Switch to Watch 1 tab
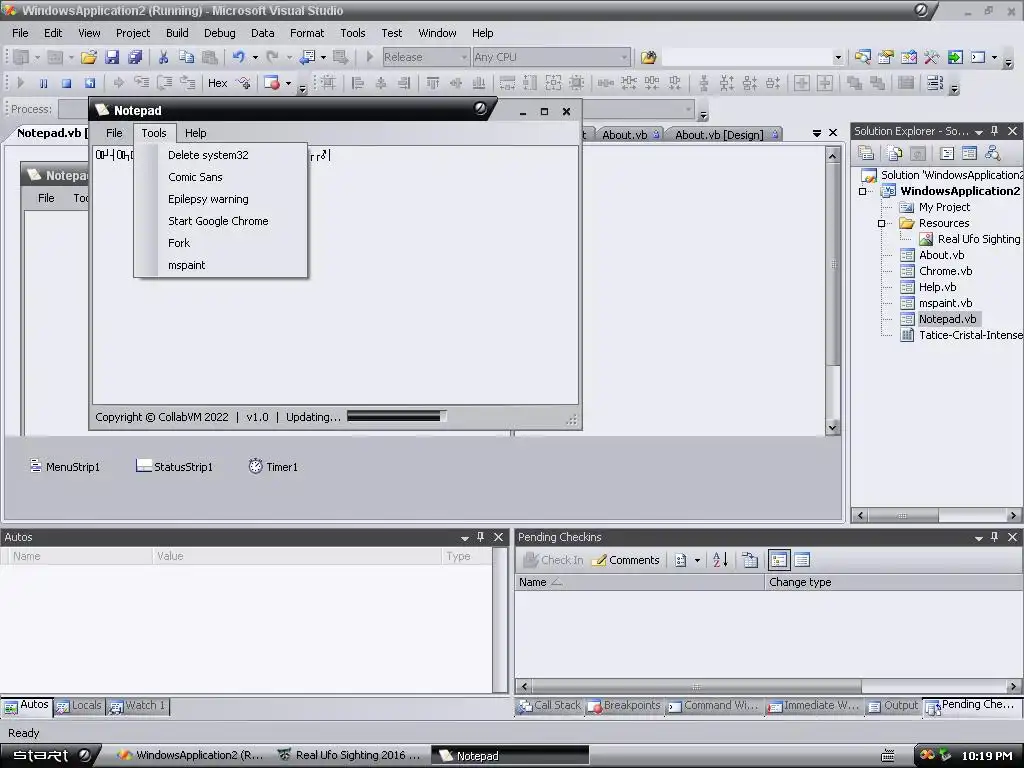 coord(138,706)
